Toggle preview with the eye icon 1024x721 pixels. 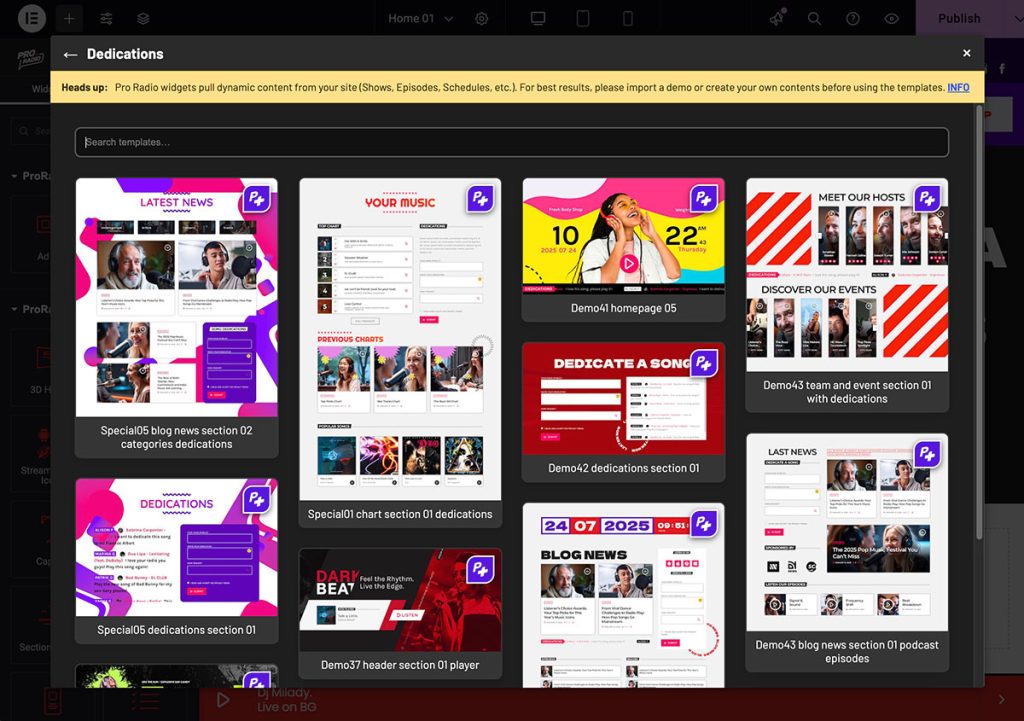pos(891,18)
